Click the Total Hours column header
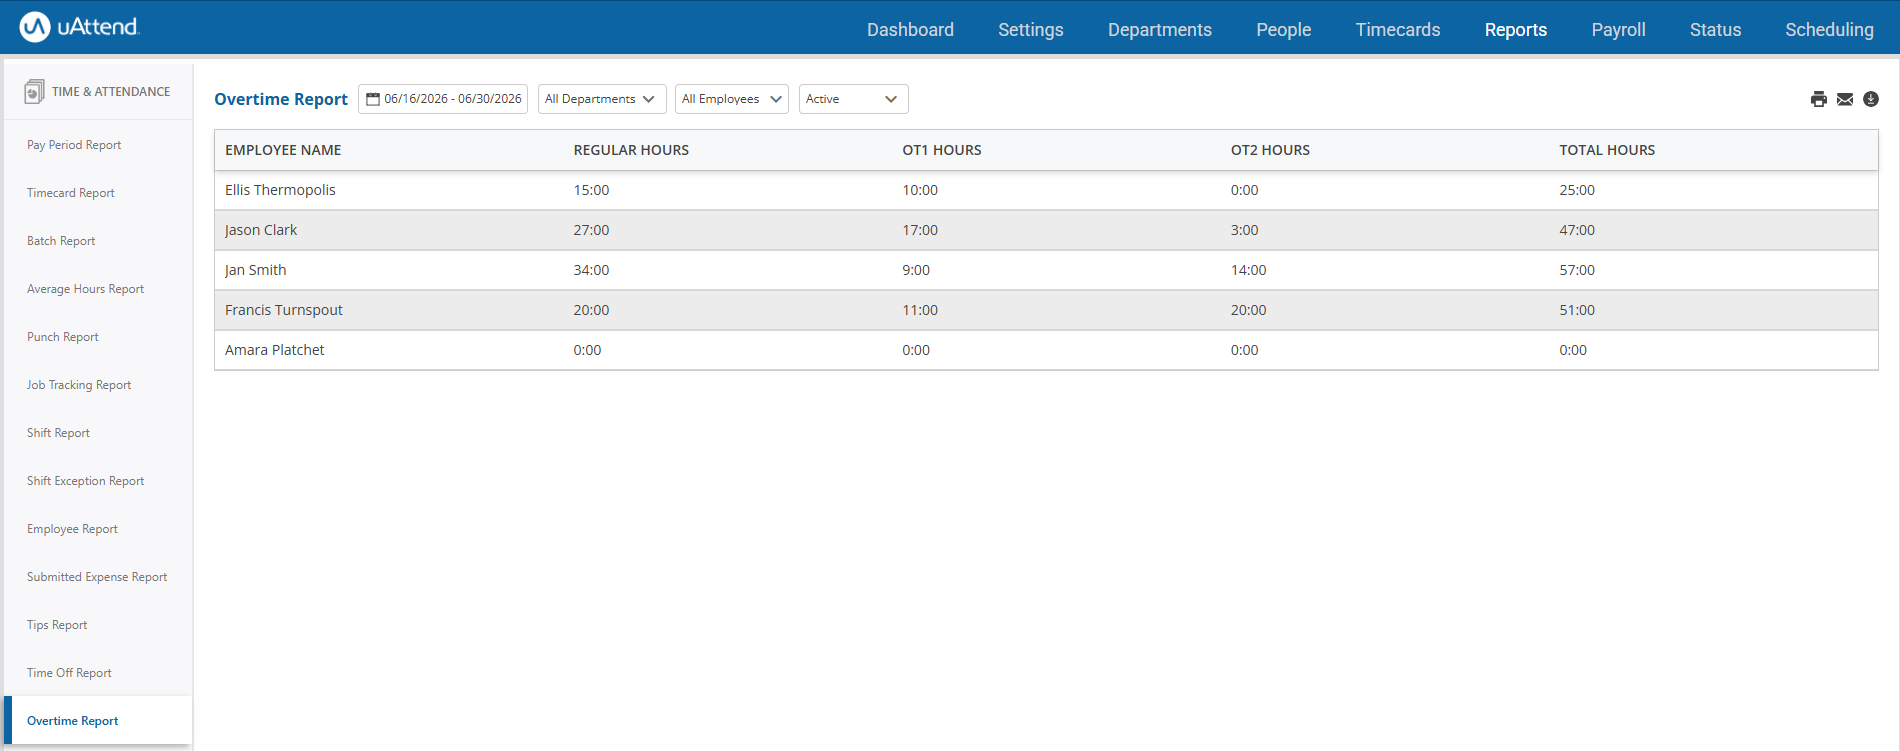 pyautogui.click(x=1607, y=150)
